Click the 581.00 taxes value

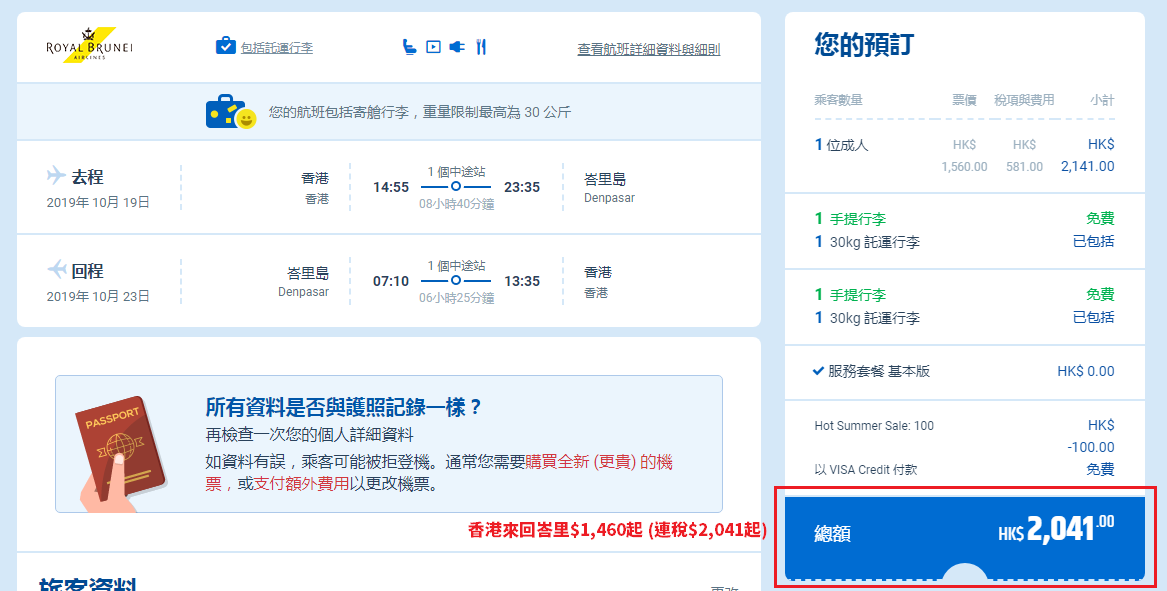(x=1024, y=167)
